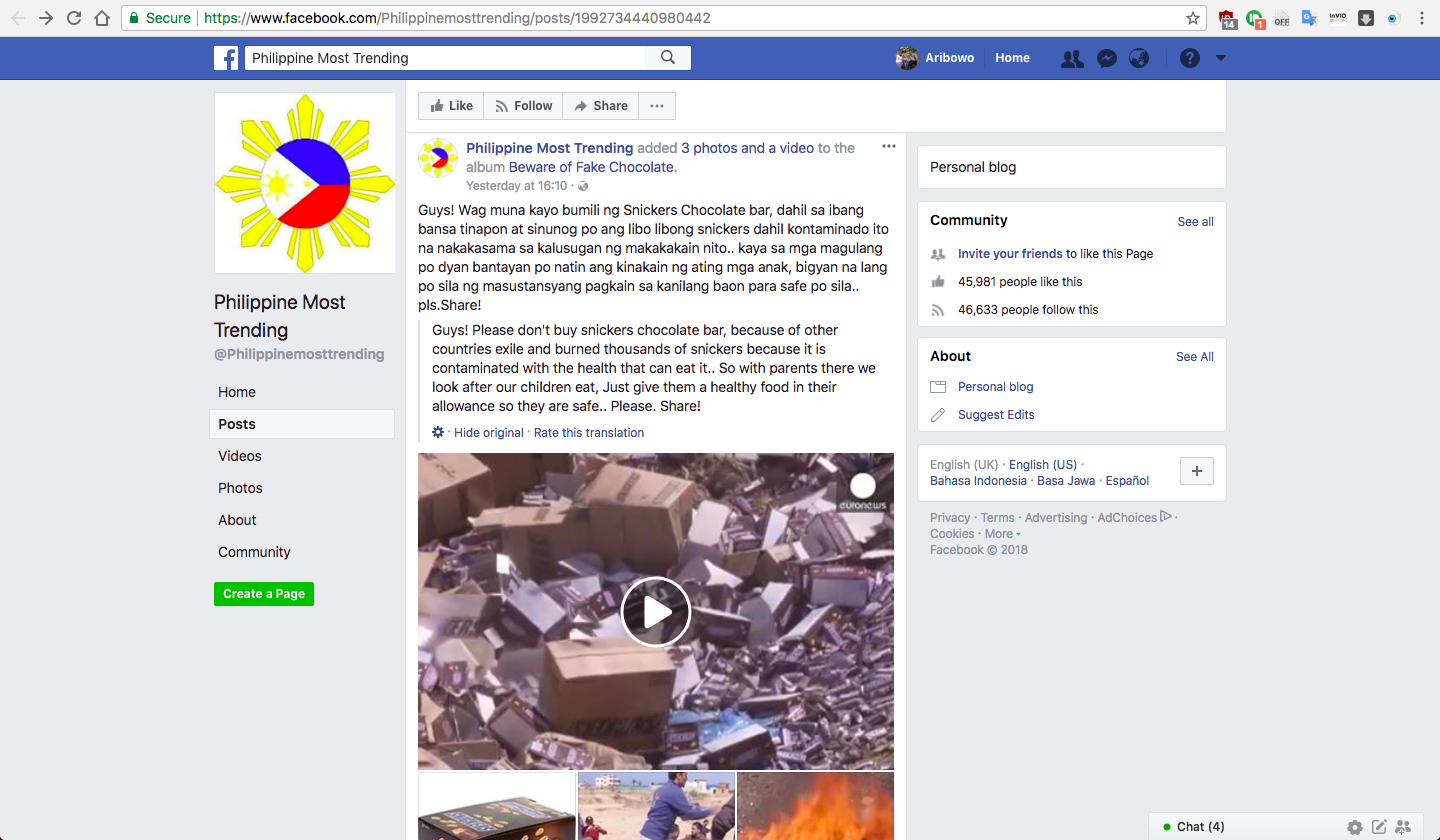The width and height of the screenshot is (1440, 840).
Task: Play the euronews video
Action: 656,612
